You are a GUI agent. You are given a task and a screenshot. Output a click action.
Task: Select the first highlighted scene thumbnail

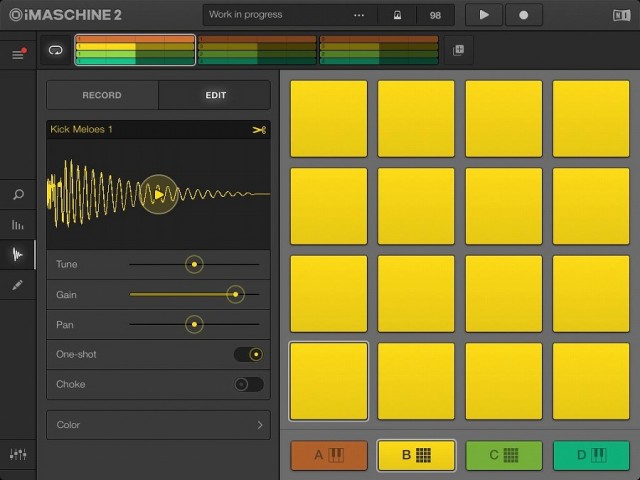[135, 50]
